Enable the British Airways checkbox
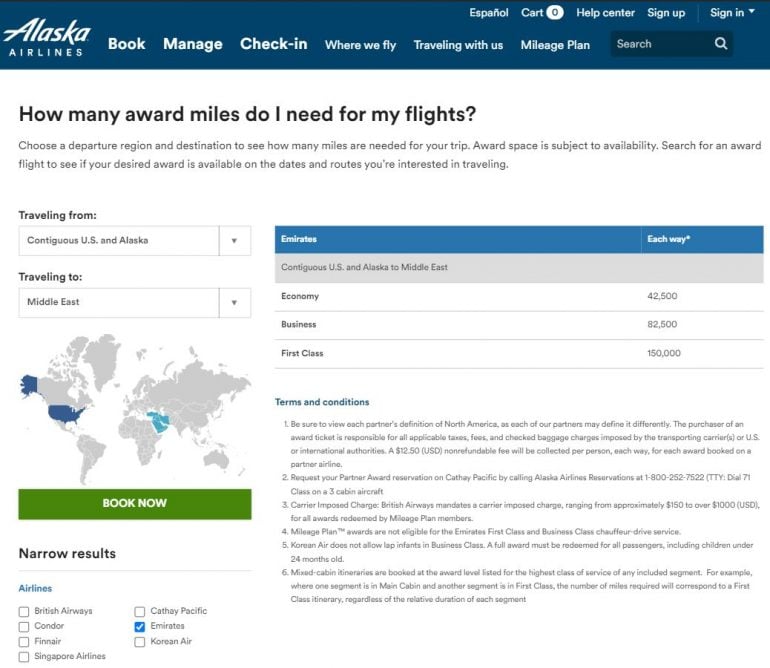 click(24, 611)
